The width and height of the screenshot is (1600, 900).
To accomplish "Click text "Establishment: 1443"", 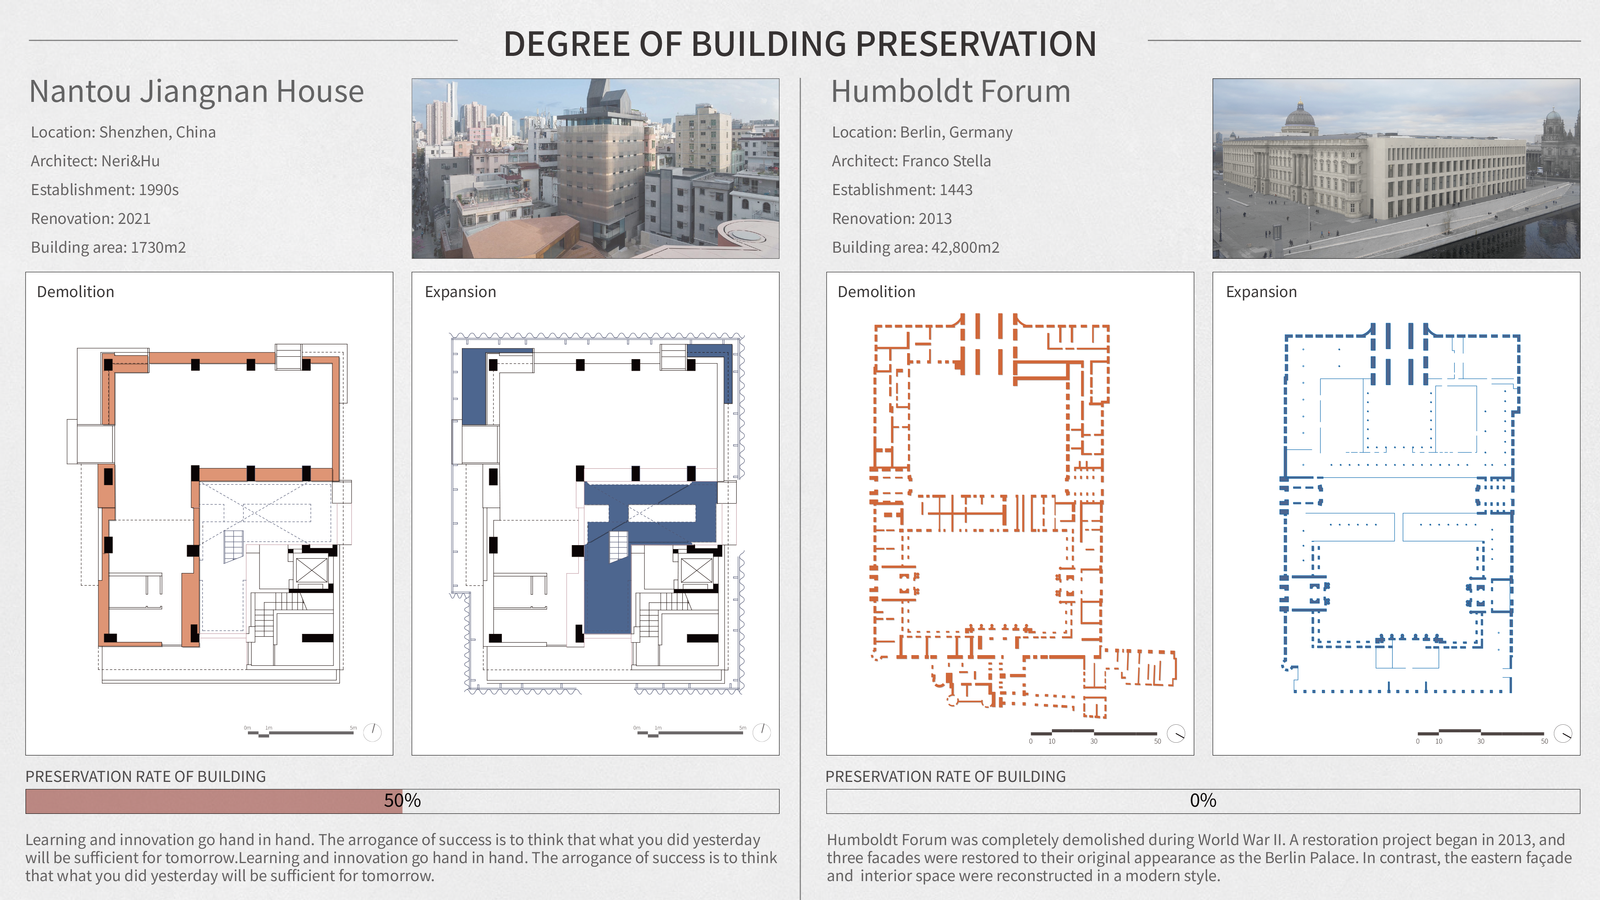I will pos(902,190).
